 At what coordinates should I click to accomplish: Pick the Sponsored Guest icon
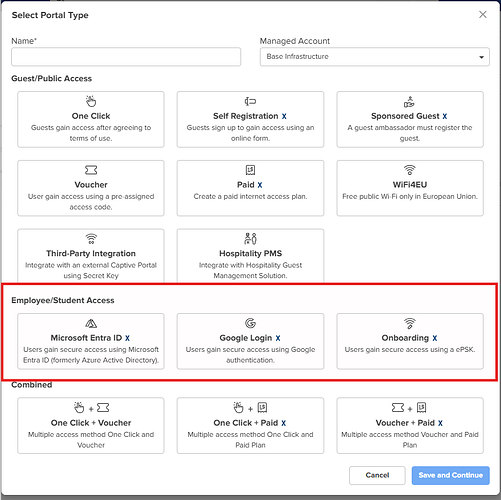(x=409, y=102)
